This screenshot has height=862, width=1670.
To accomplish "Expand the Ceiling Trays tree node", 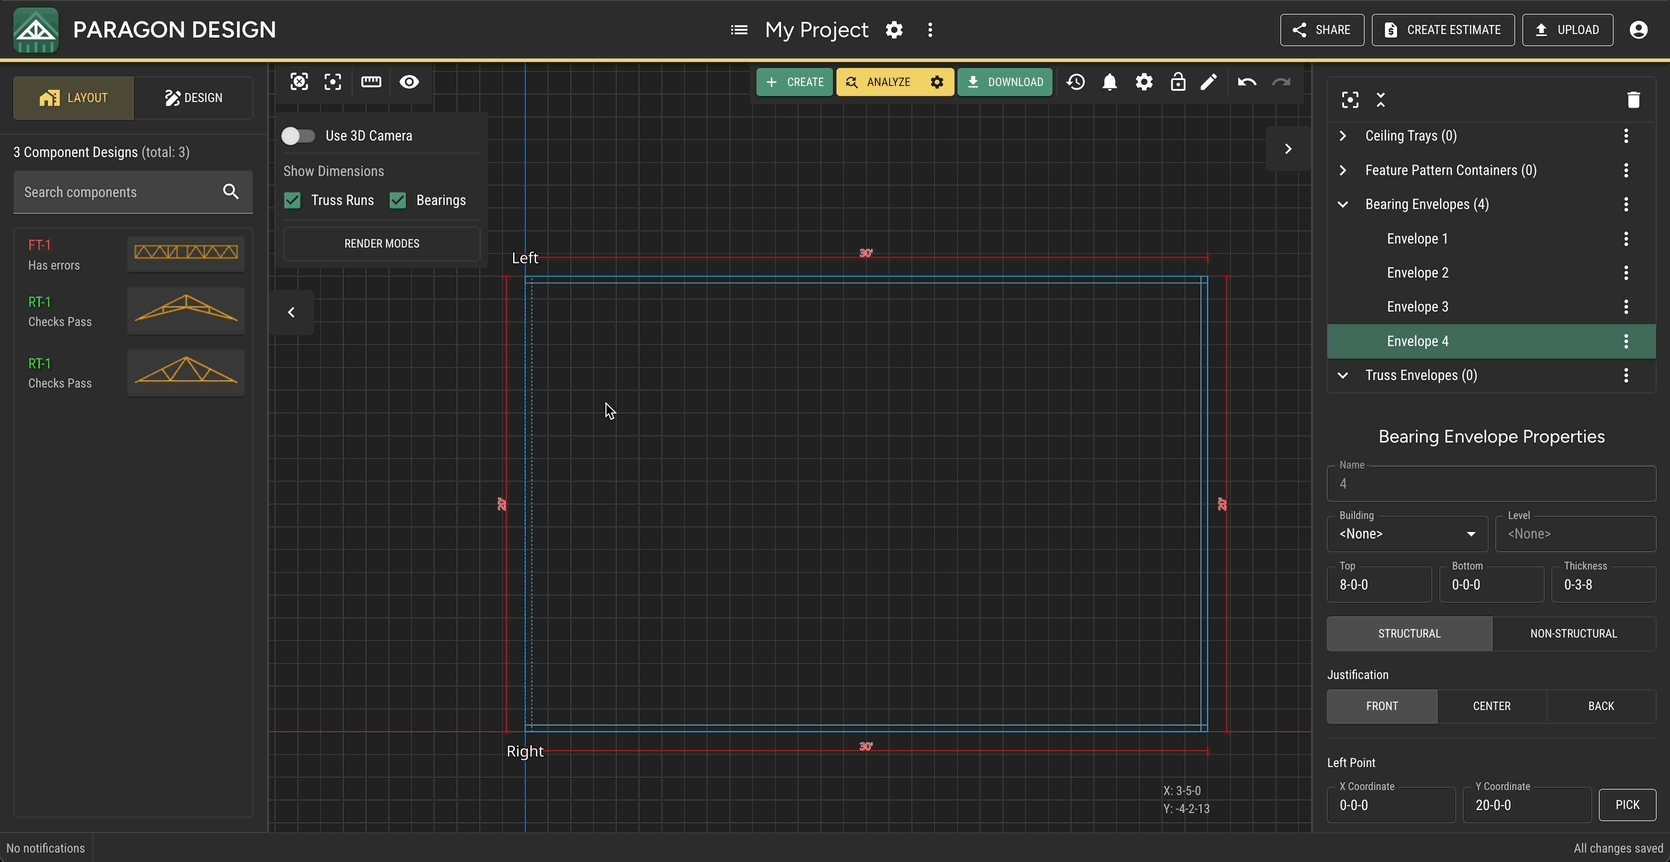I will (x=1343, y=136).
